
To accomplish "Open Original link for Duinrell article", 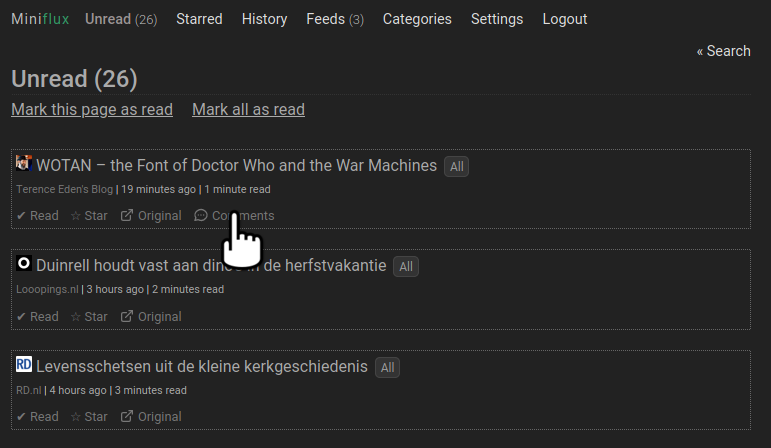I will (x=151, y=317).
